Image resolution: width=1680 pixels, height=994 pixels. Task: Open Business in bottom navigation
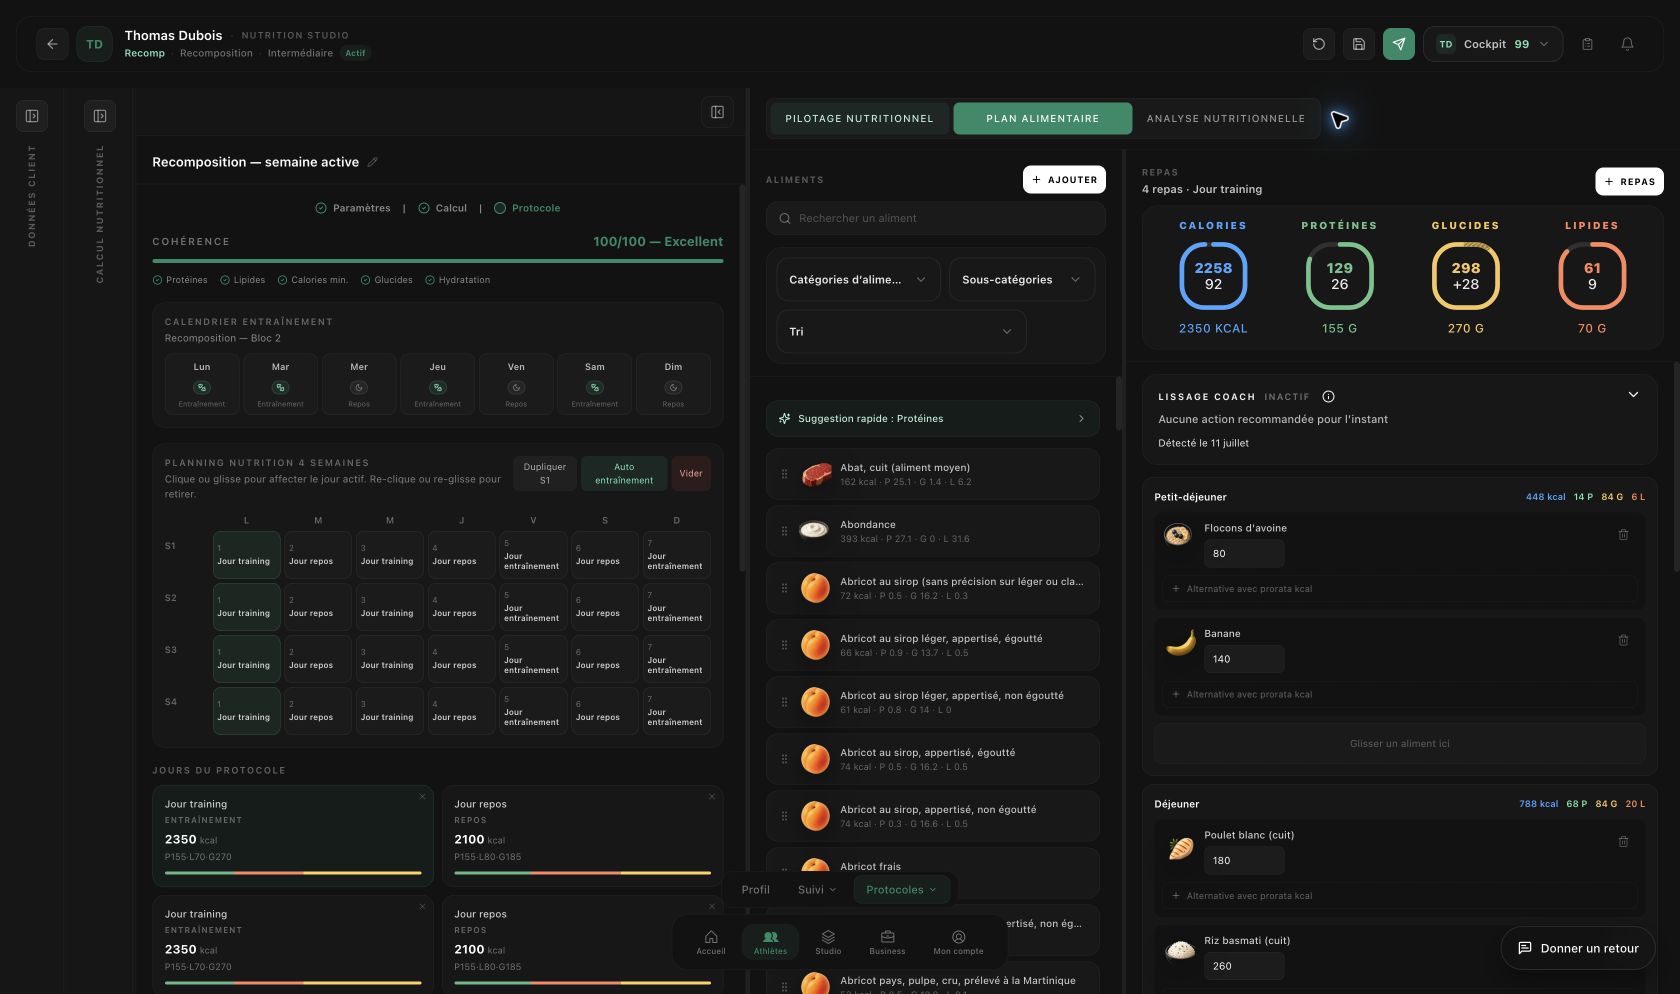887,941
